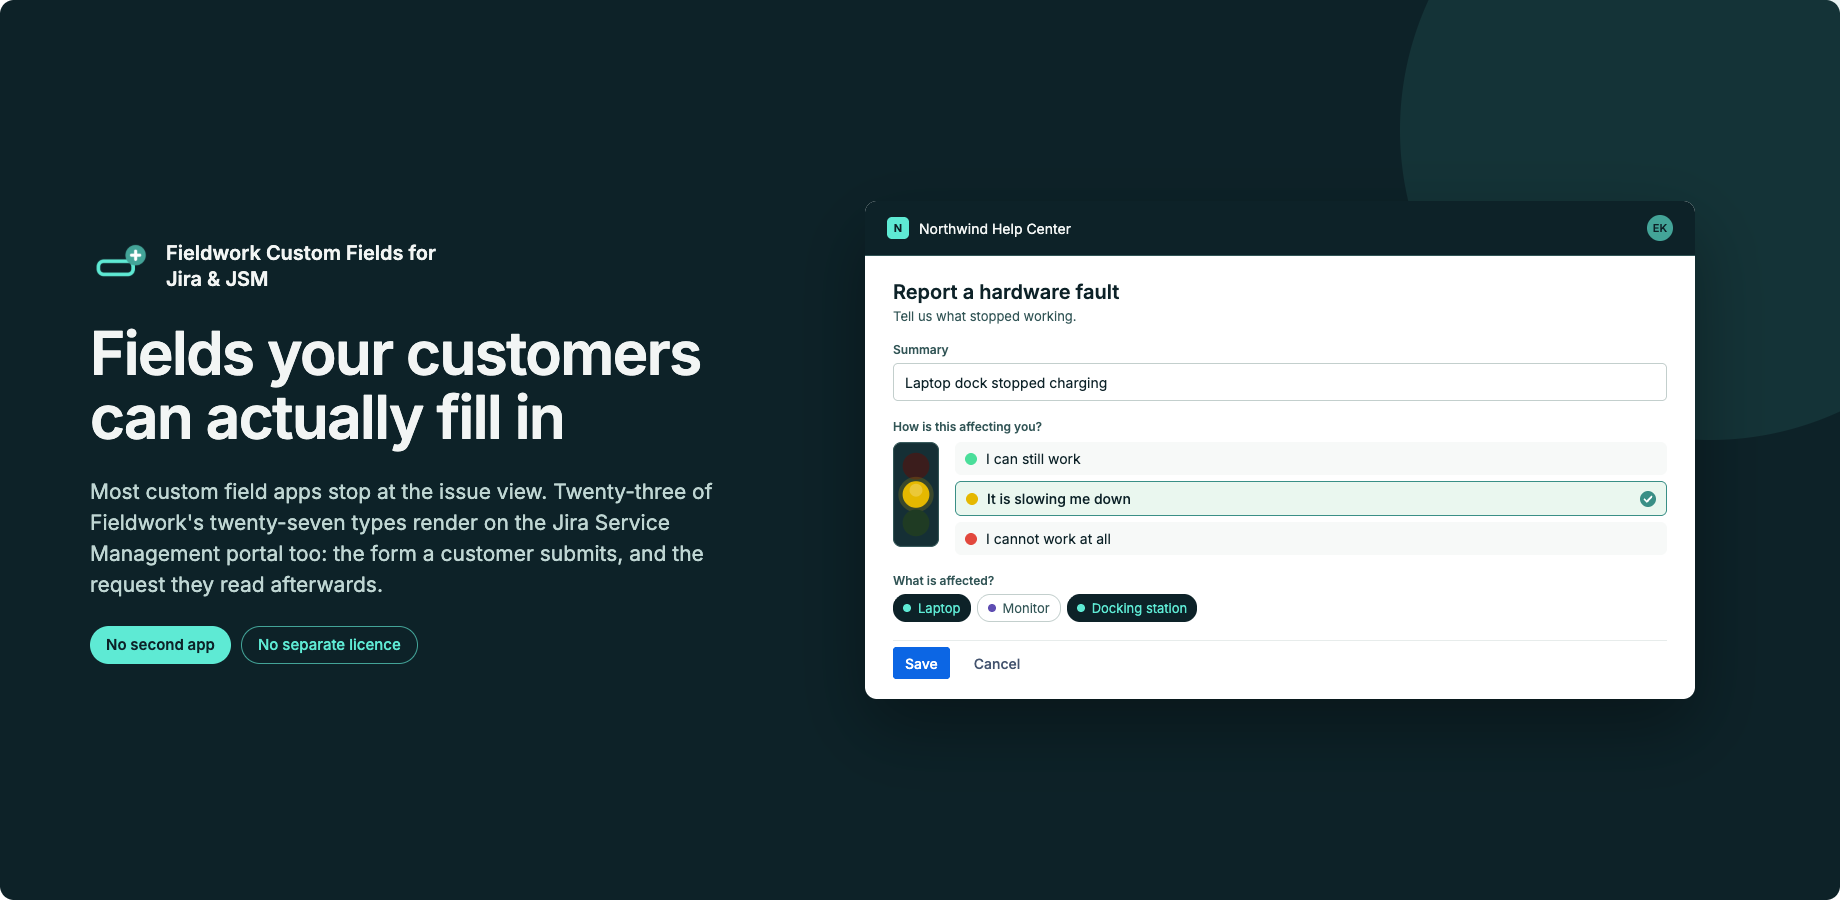Click the Save button
The image size is (1840, 900).
(x=921, y=663)
